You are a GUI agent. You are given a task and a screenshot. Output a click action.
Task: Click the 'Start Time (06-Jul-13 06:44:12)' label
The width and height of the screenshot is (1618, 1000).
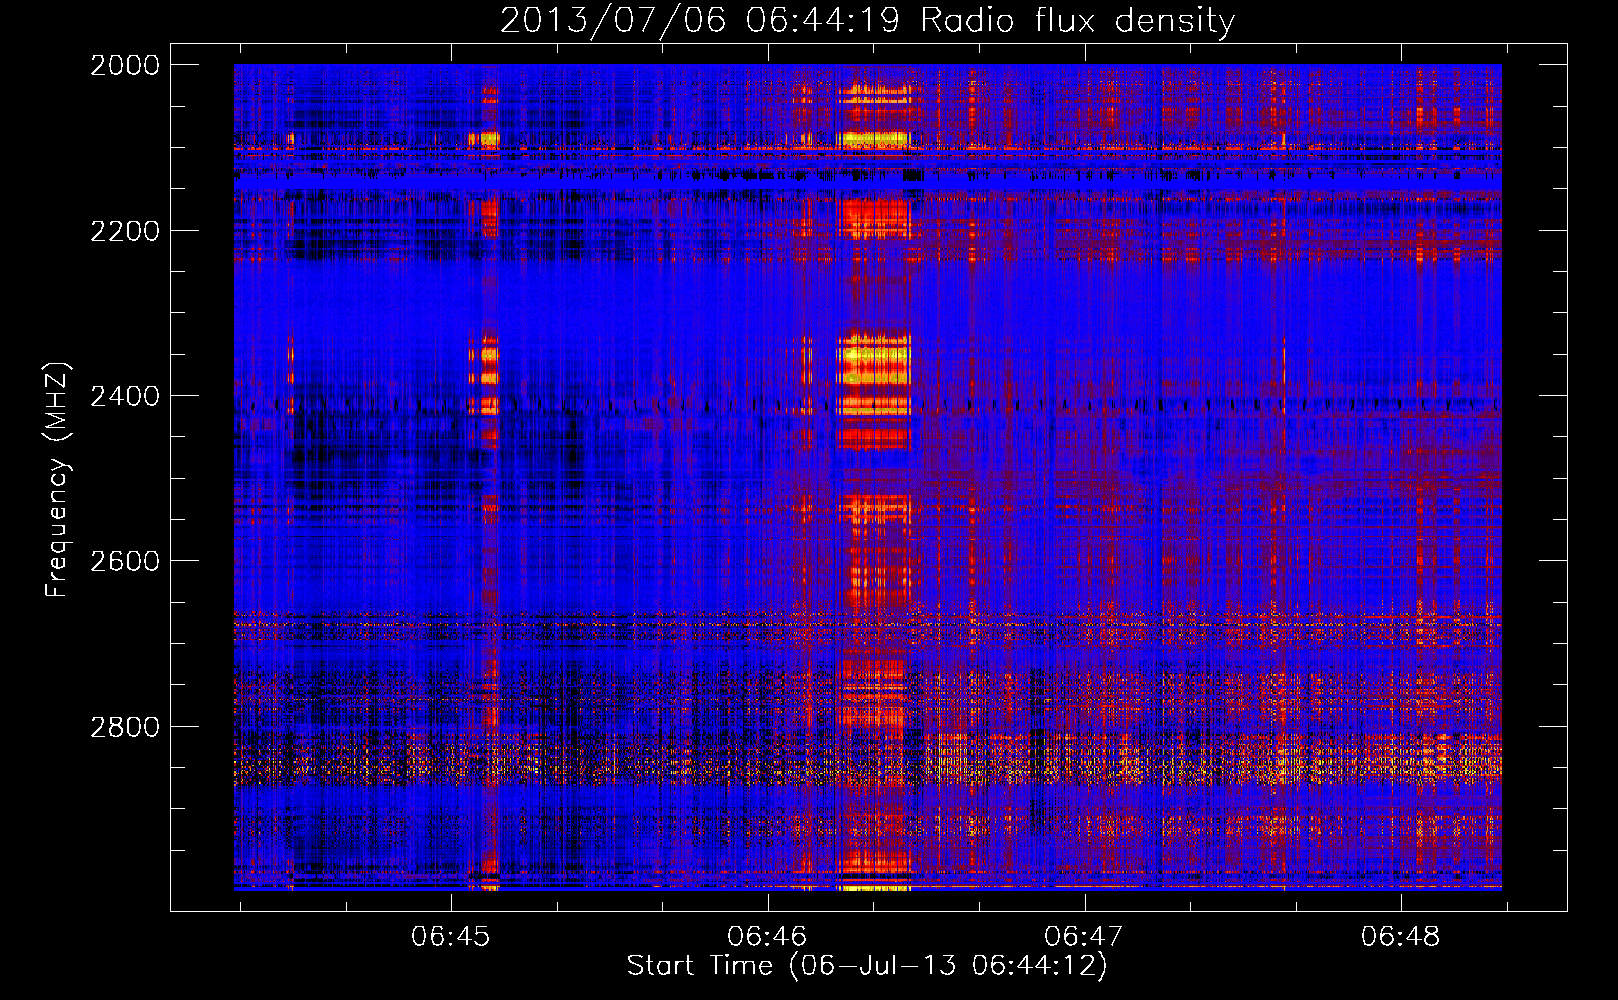click(x=867, y=966)
